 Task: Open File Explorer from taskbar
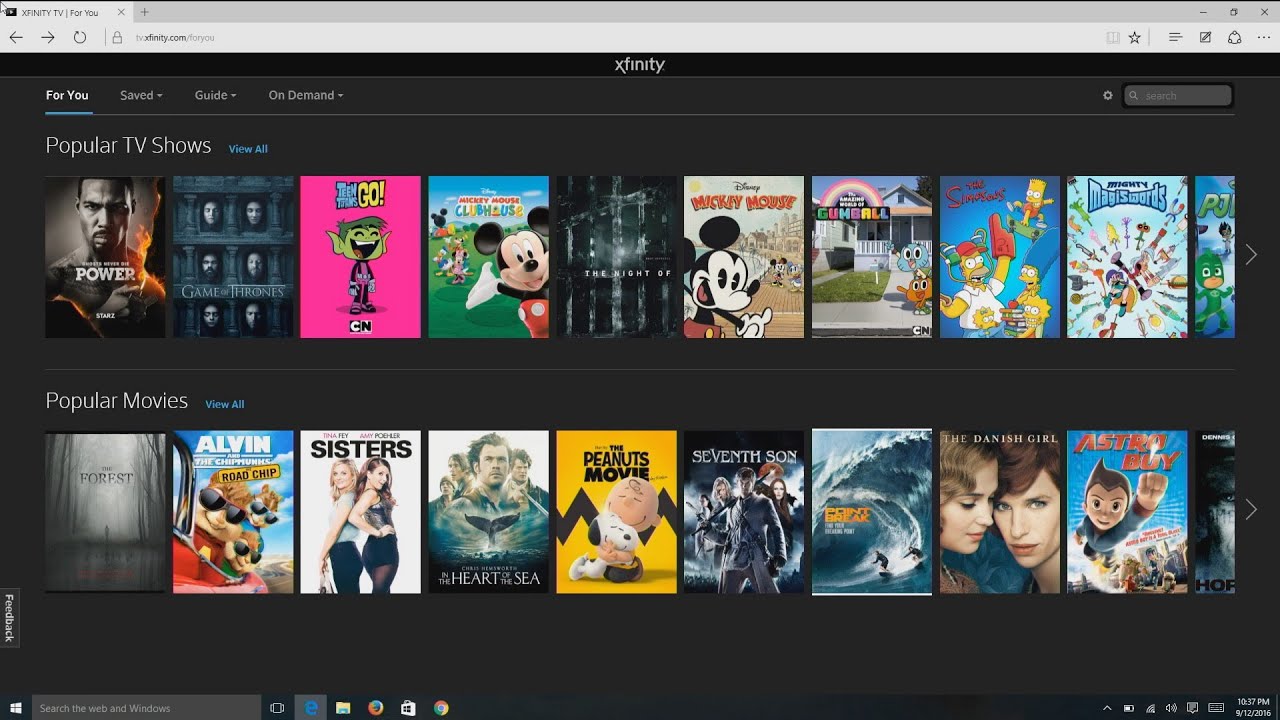click(343, 708)
